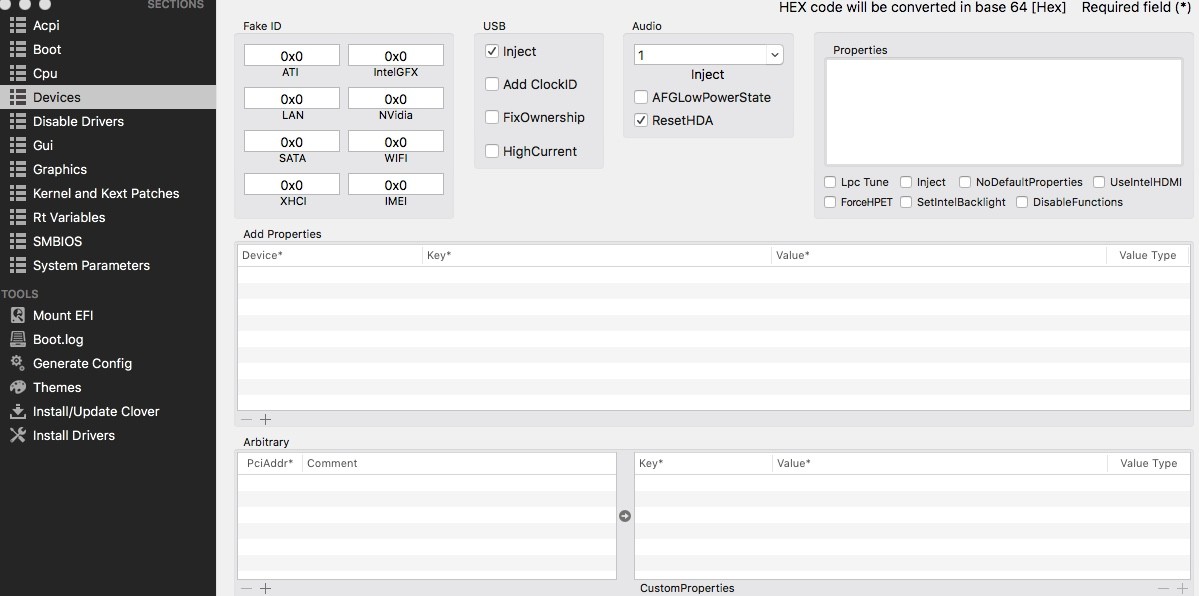Viewport: 1199px width, 596px height.
Task: Enable ForceHPET checkbox
Action: 830,202
